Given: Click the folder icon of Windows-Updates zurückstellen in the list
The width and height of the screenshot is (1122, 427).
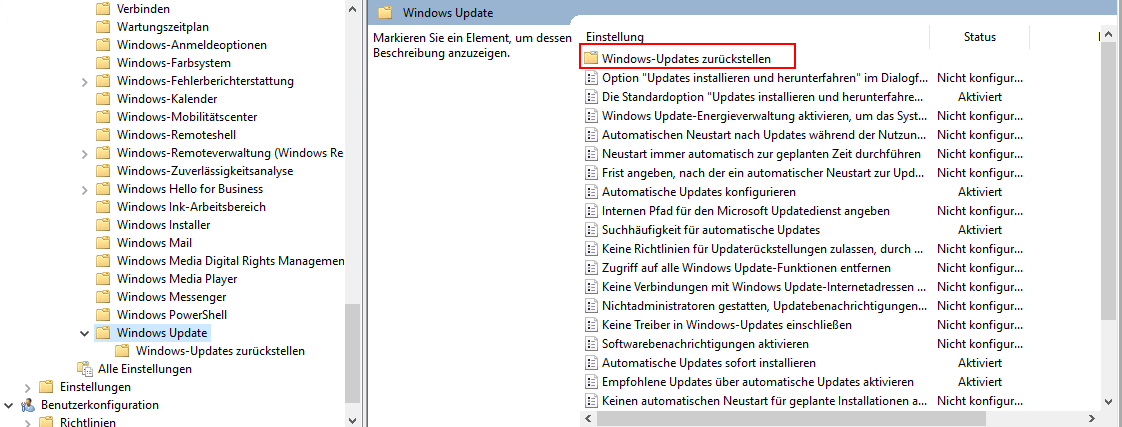Looking at the screenshot, I should [591, 58].
